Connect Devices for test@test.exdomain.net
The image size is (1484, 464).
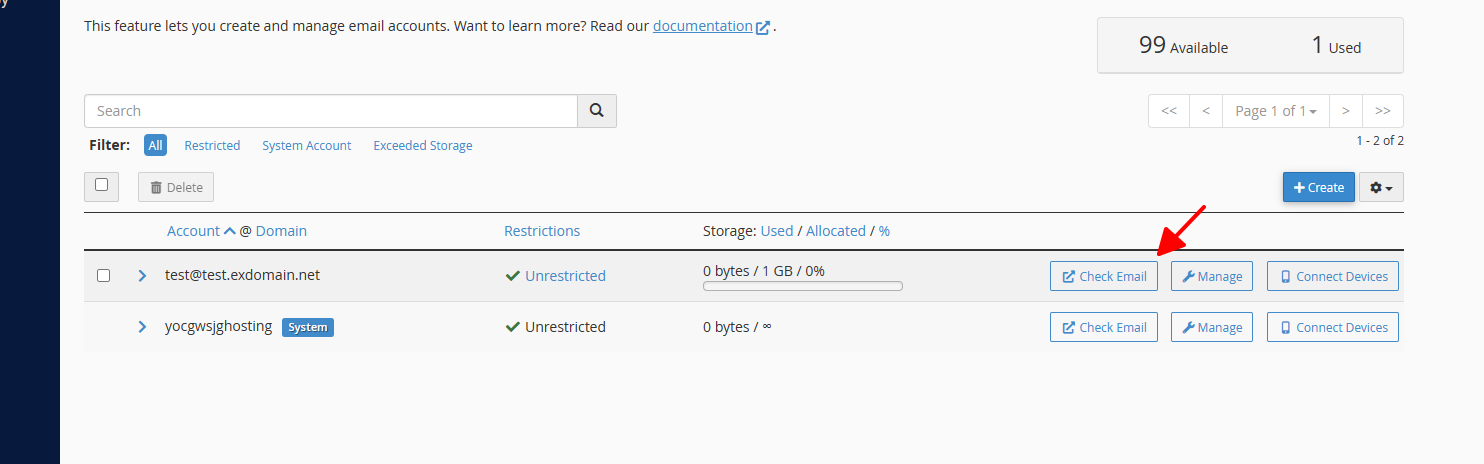click(x=1333, y=276)
